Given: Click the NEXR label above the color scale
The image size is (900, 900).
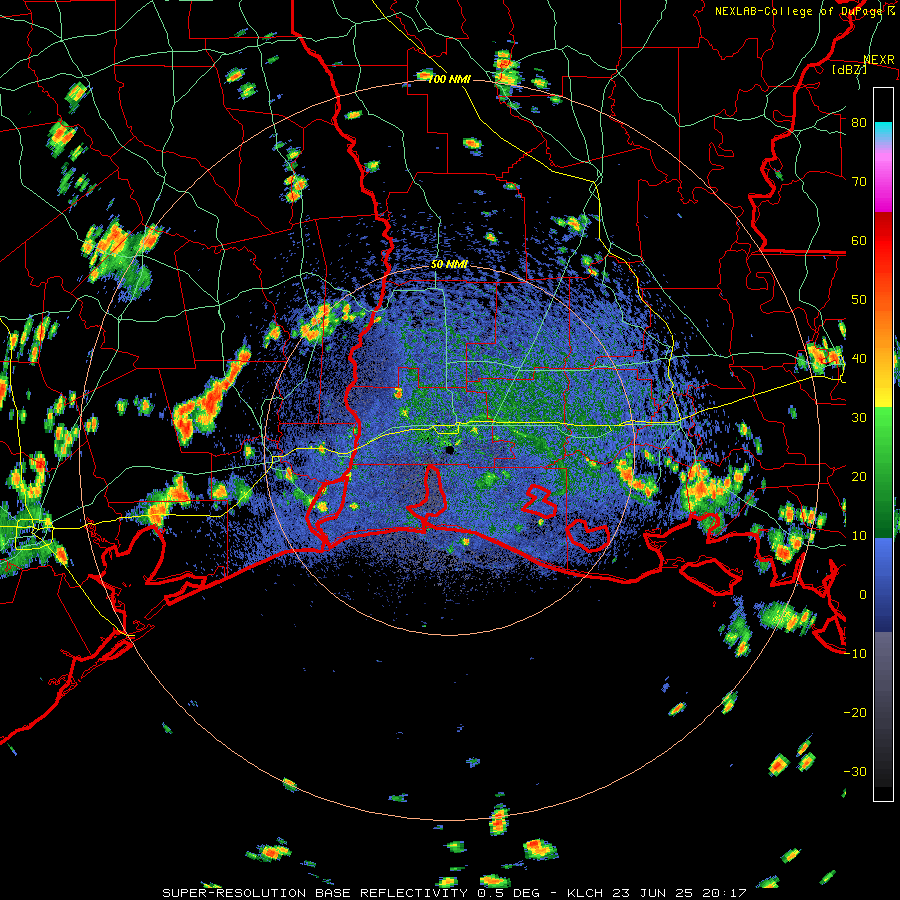Looking at the screenshot, I should pos(879,60).
